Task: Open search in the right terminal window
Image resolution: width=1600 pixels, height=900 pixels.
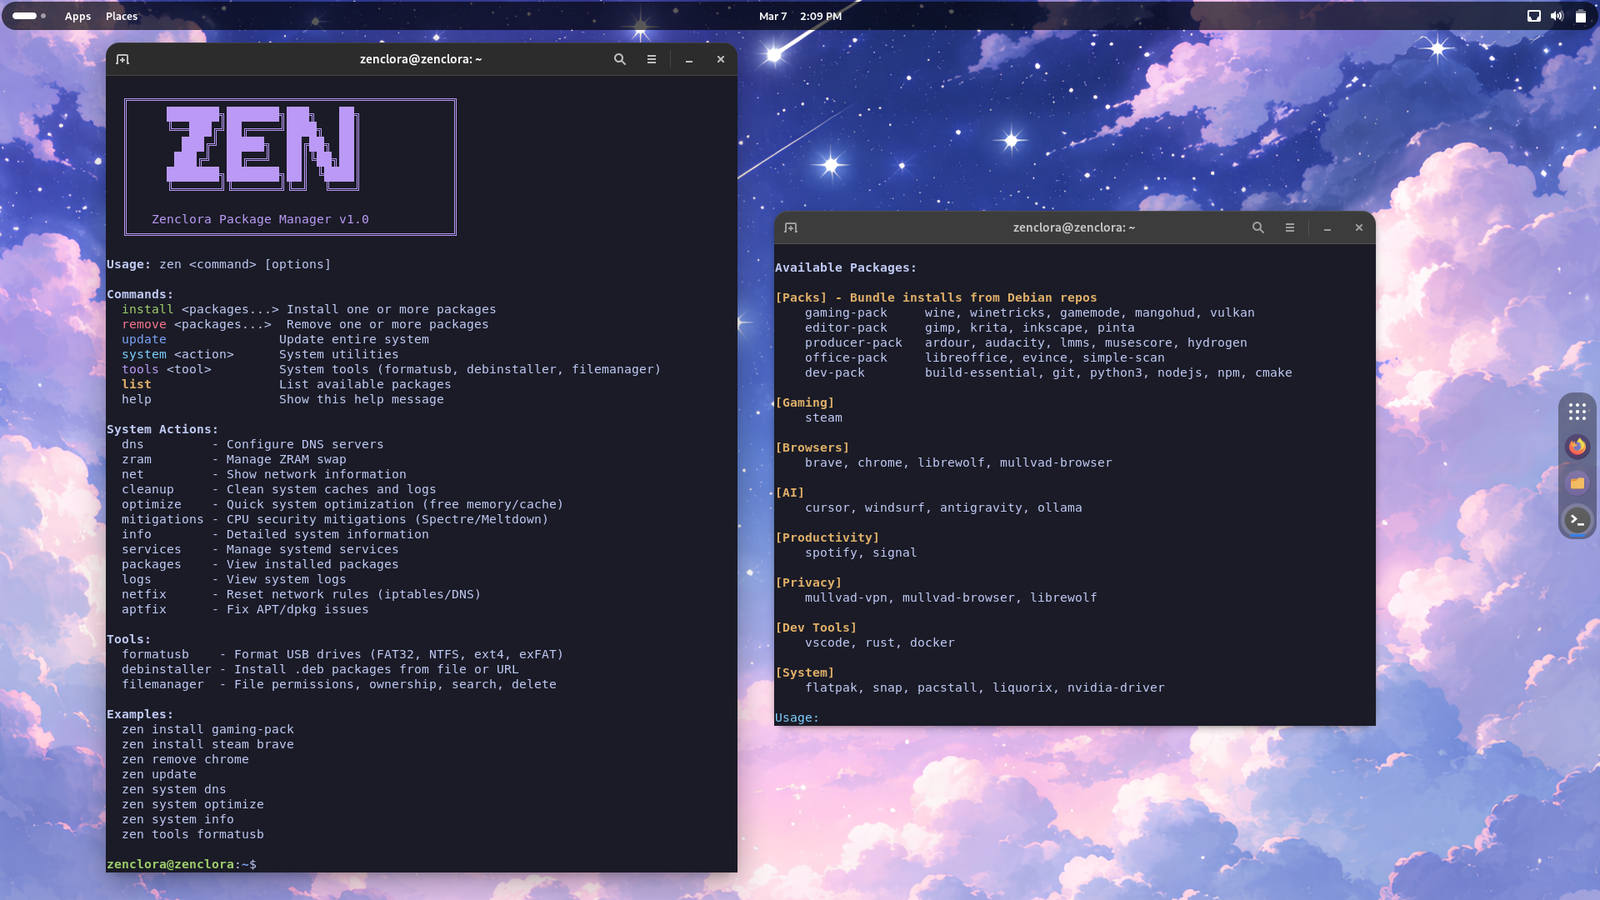Action: [x=1258, y=227]
